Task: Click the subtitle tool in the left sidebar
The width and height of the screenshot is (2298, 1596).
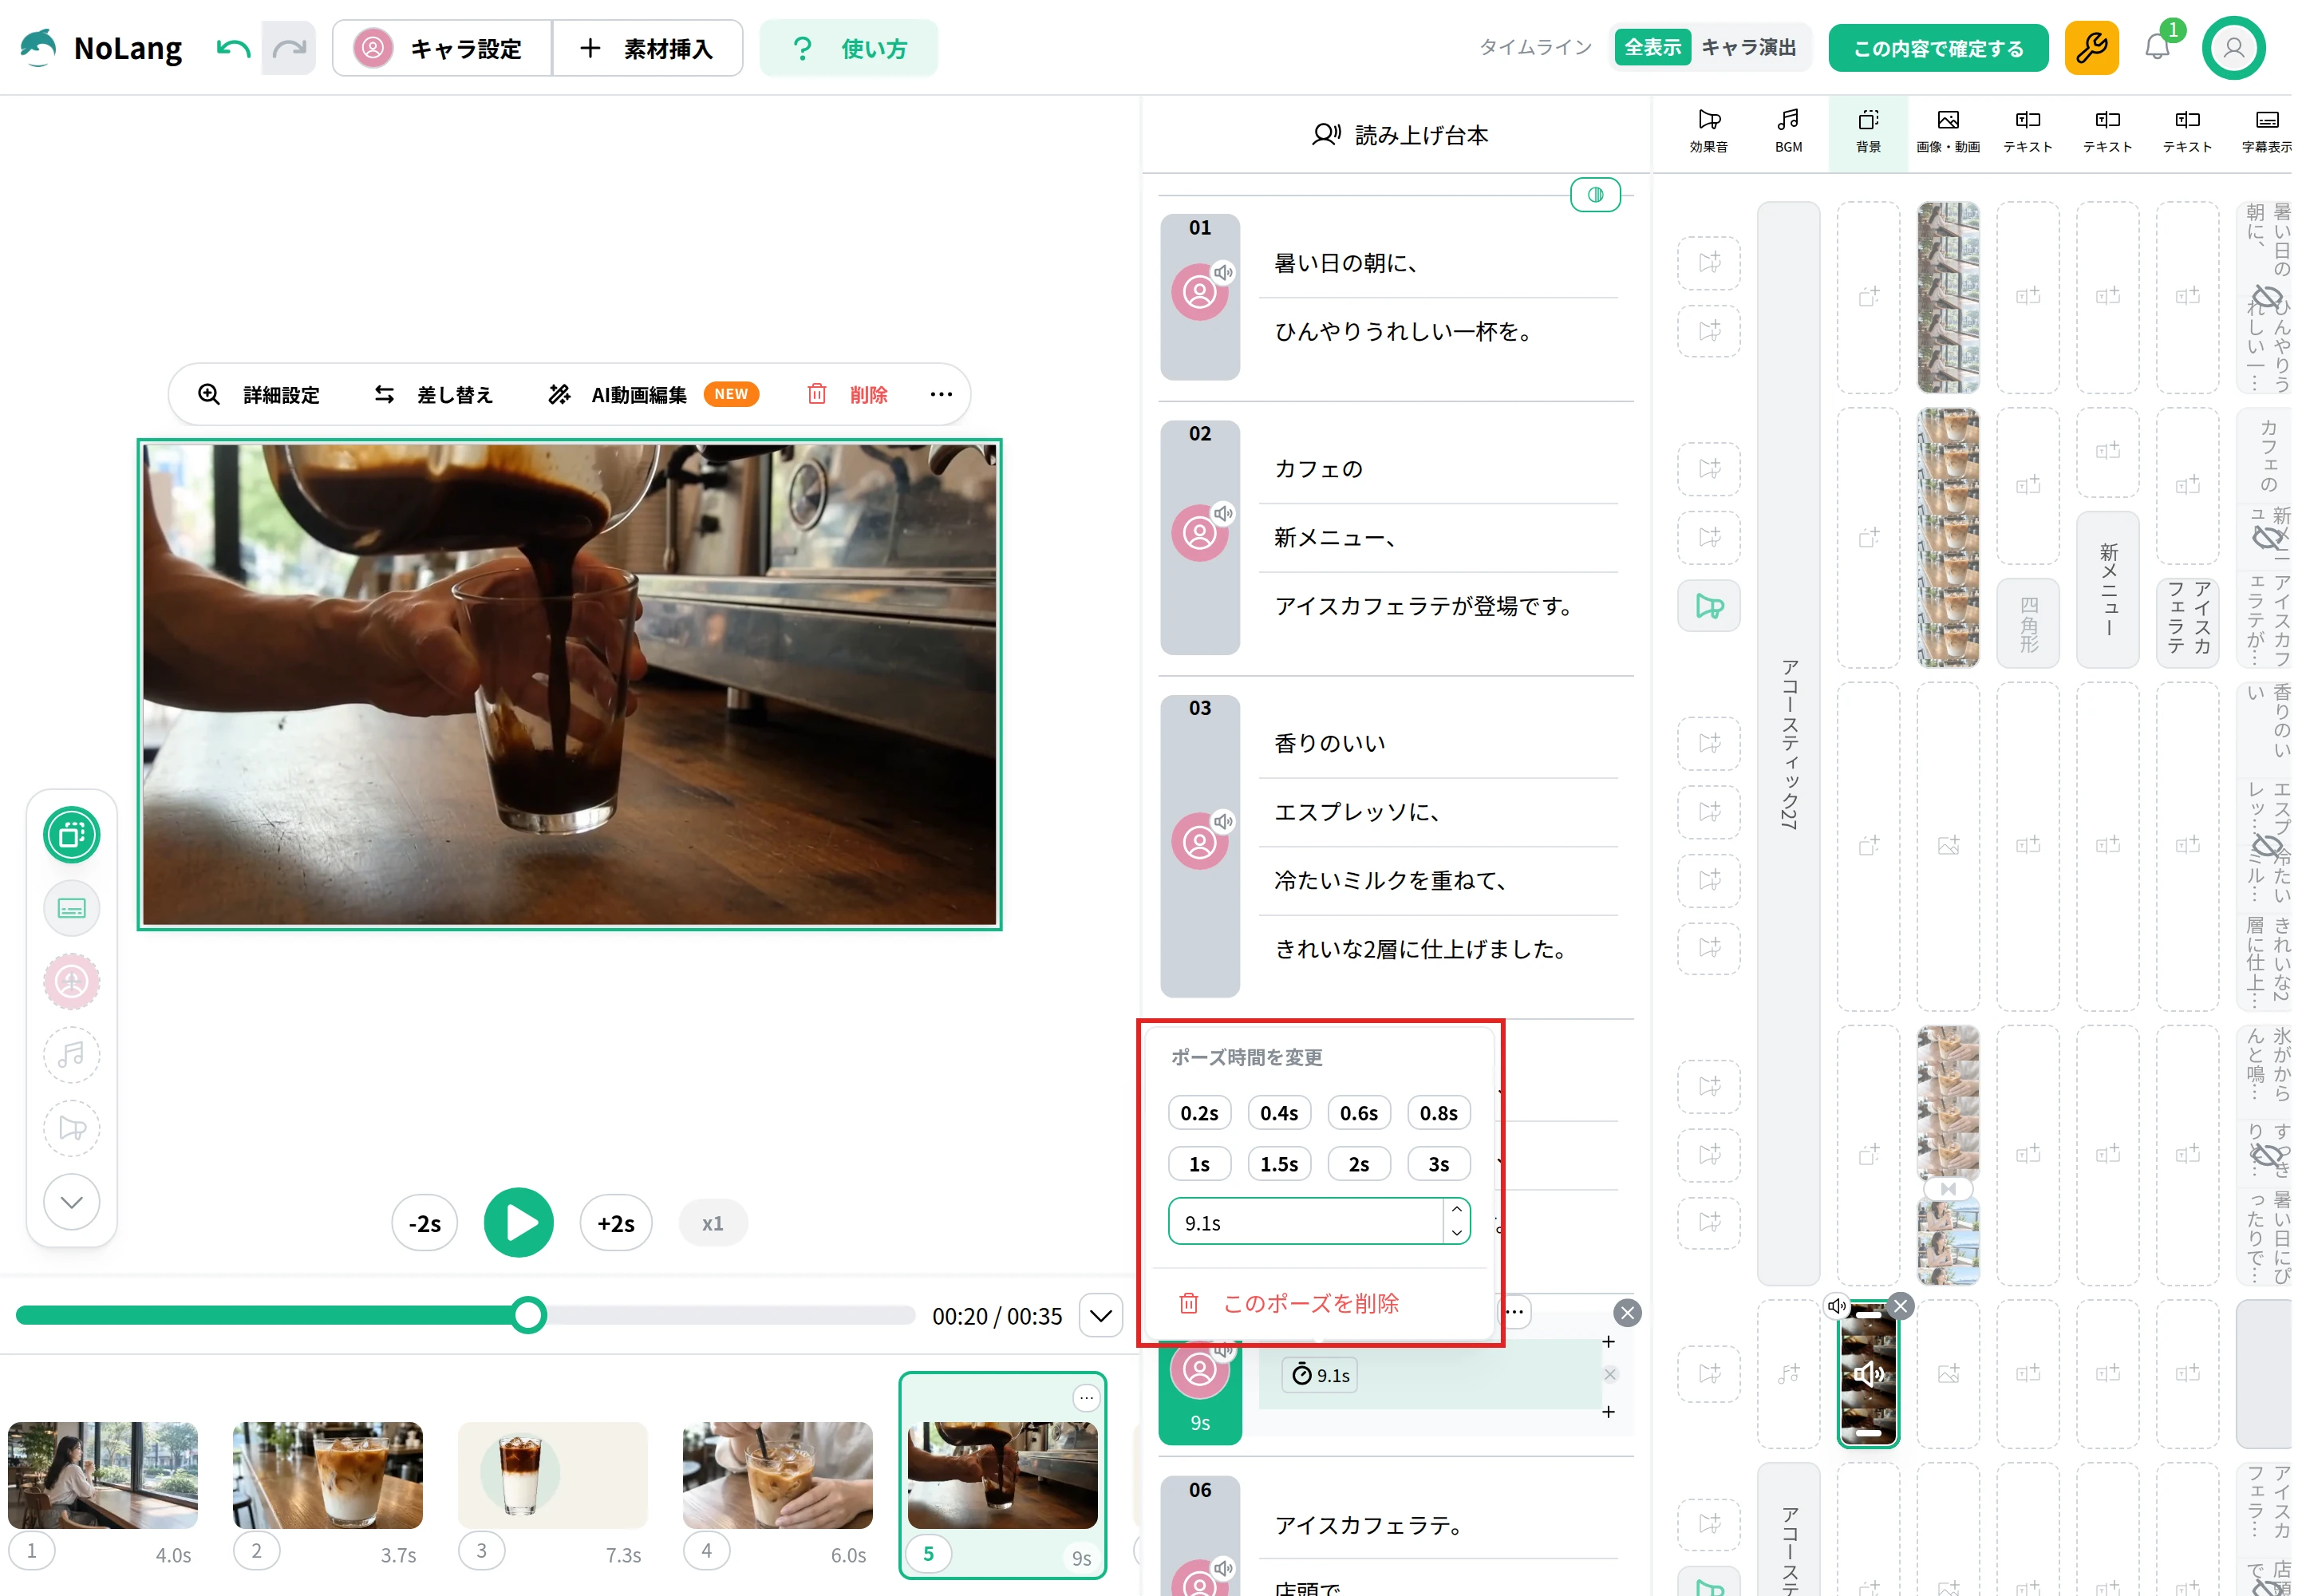Action: pos(72,908)
